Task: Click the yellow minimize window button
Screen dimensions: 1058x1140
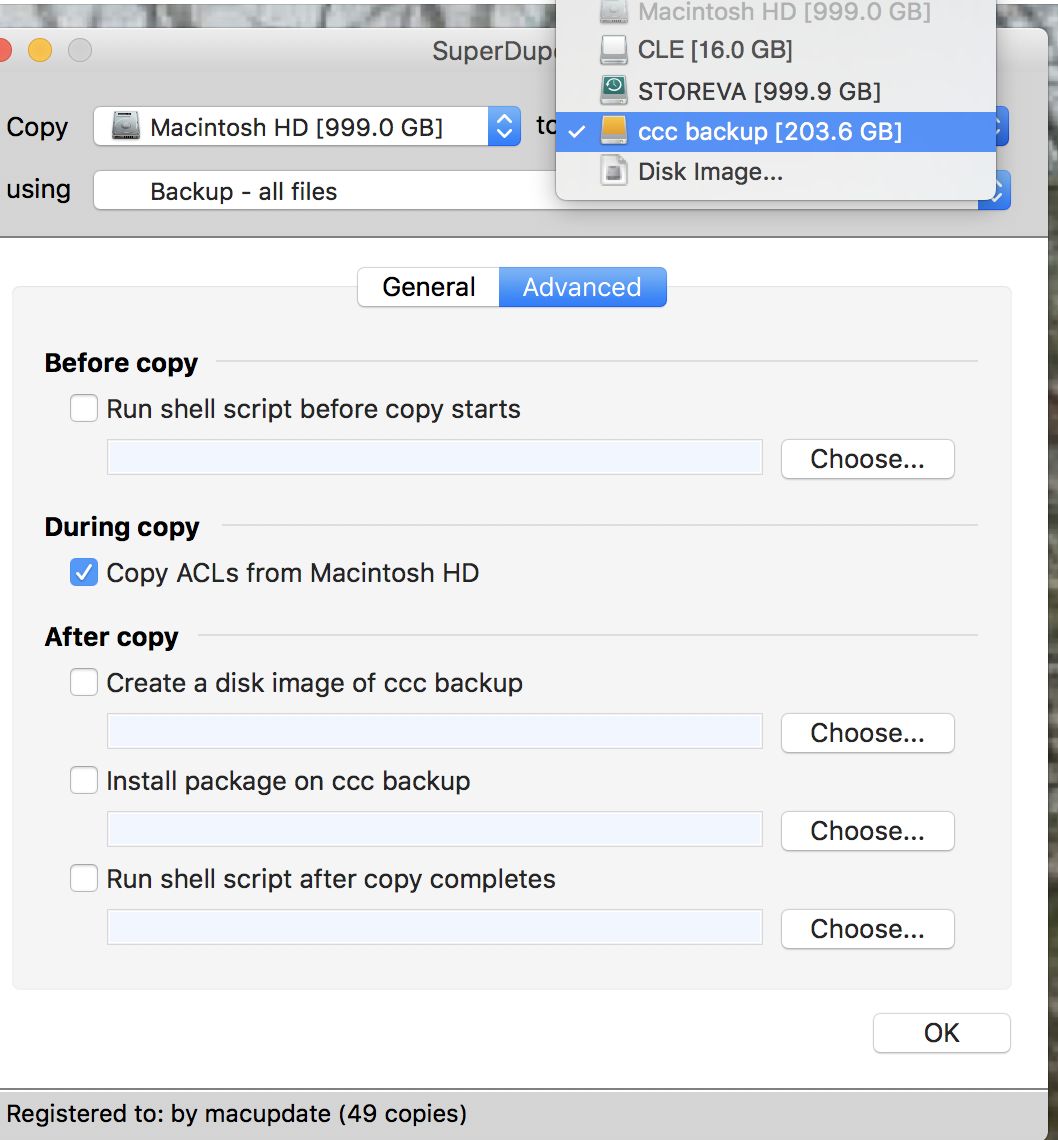Action: [x=40, y=50]
